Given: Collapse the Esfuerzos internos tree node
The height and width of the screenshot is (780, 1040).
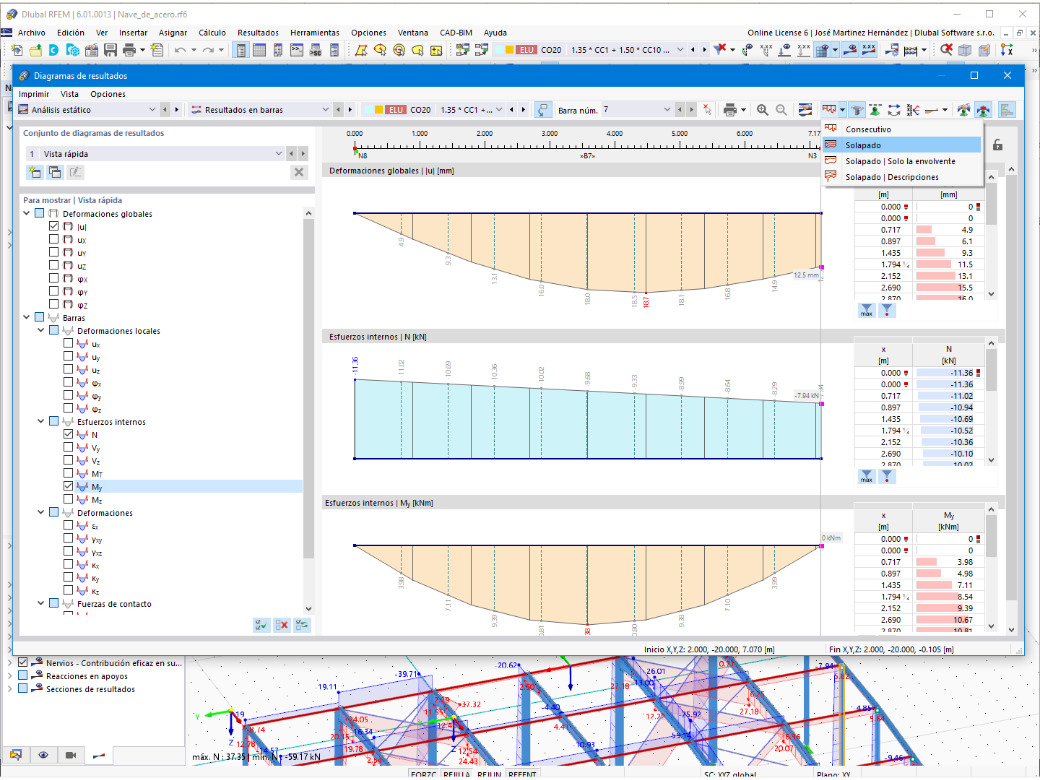Looking at the screenshot, I should (x=41, y=421).
